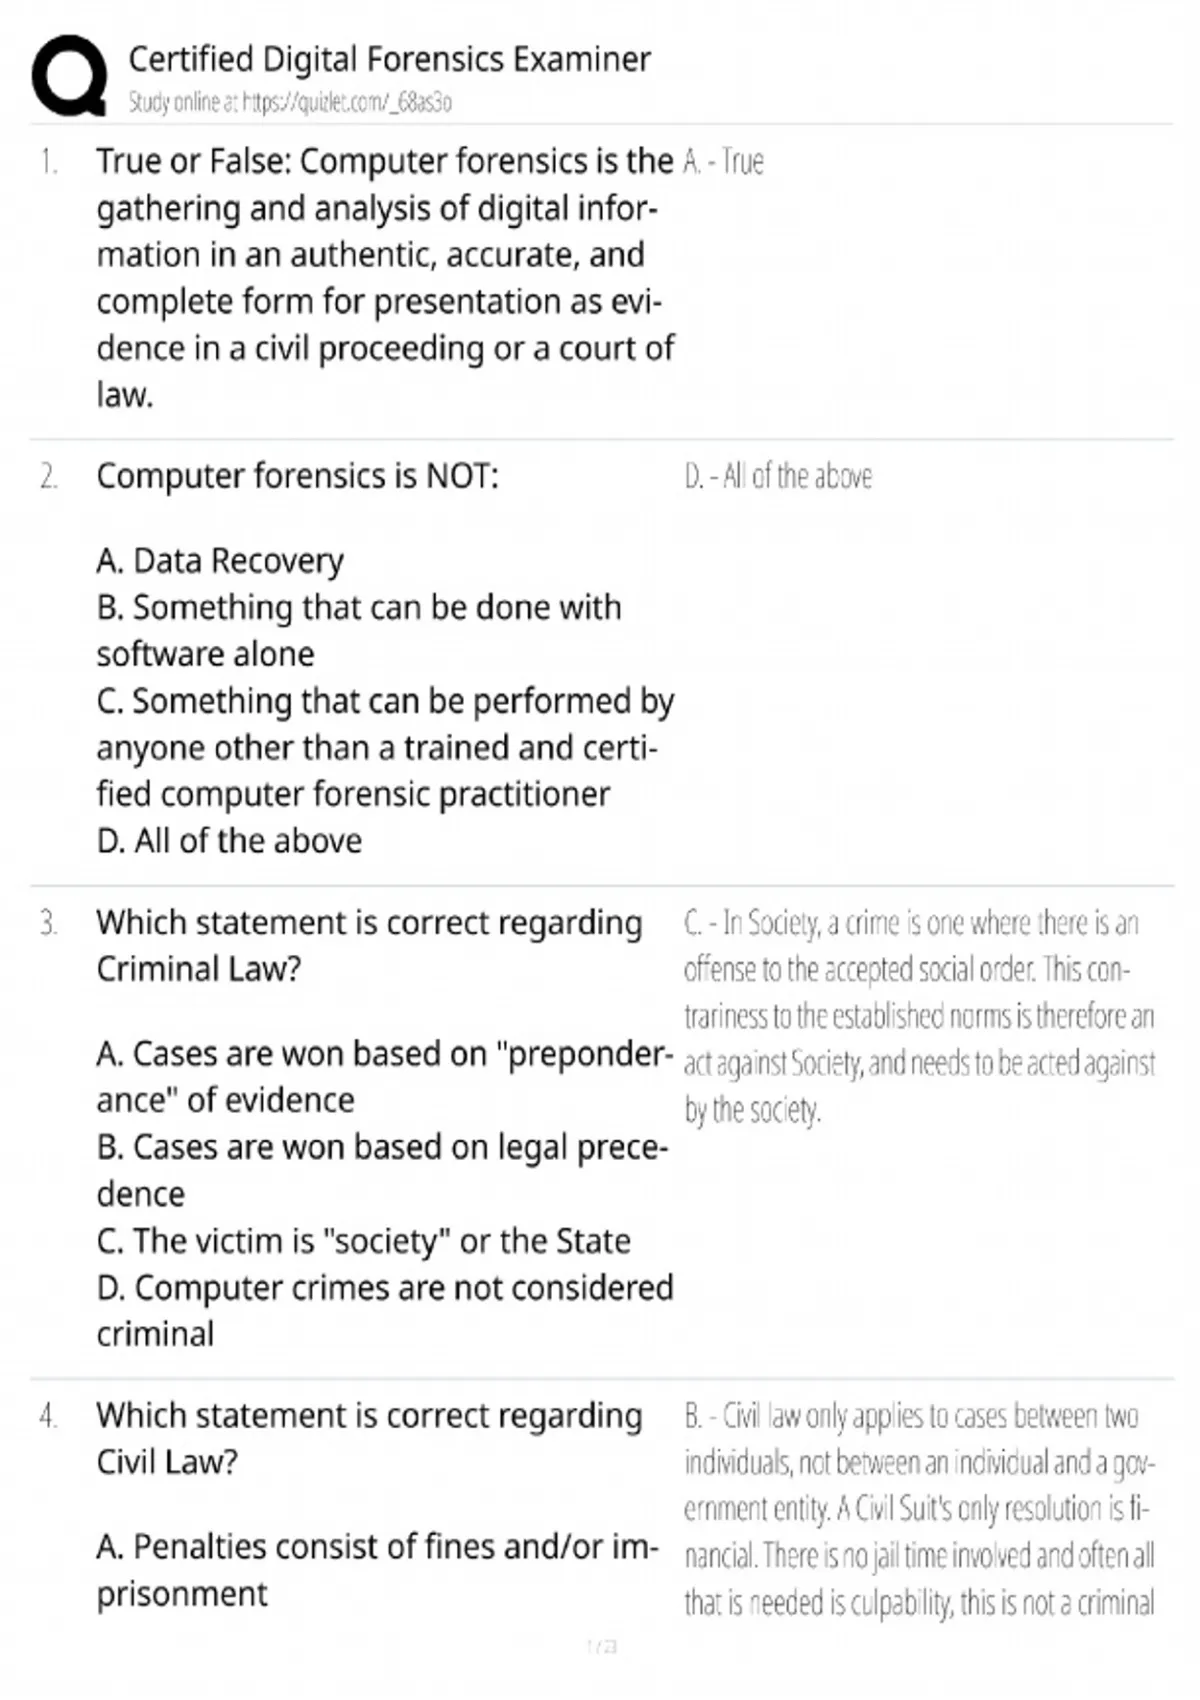Select option A about fines and imprisonment

click(377, 1569)
